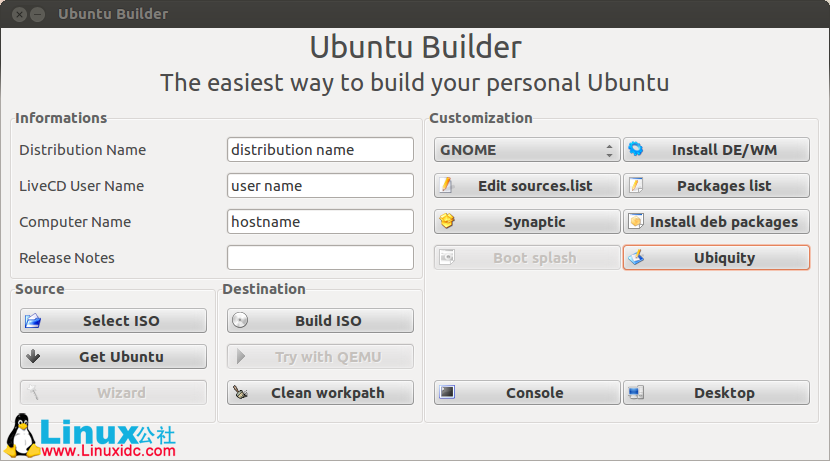Screen dimensions: 830x461
Task: Click the notepad icon on Packages list
Action: coord(636,185)
